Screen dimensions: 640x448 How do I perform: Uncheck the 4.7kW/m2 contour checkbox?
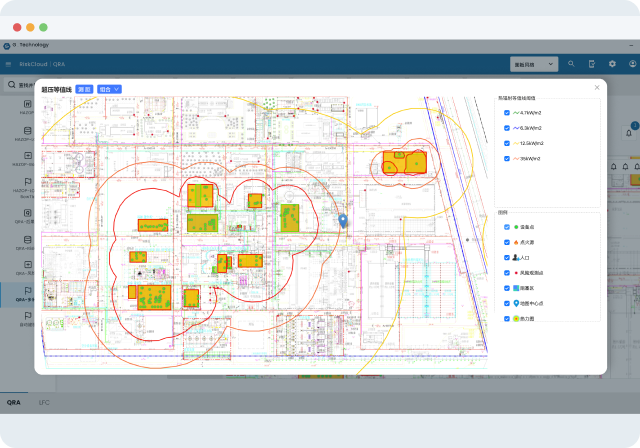pyautogui.click(x=507, y=113)
